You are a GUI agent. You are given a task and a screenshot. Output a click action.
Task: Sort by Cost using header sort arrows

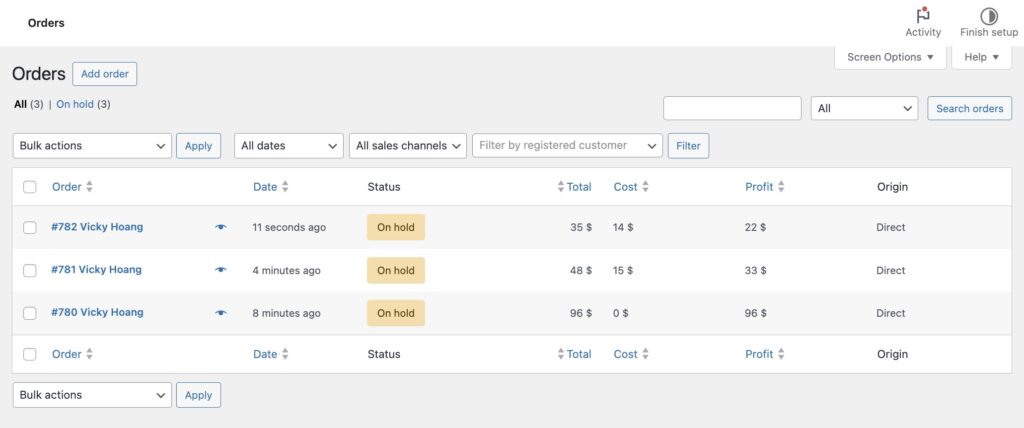coord(645,187)
